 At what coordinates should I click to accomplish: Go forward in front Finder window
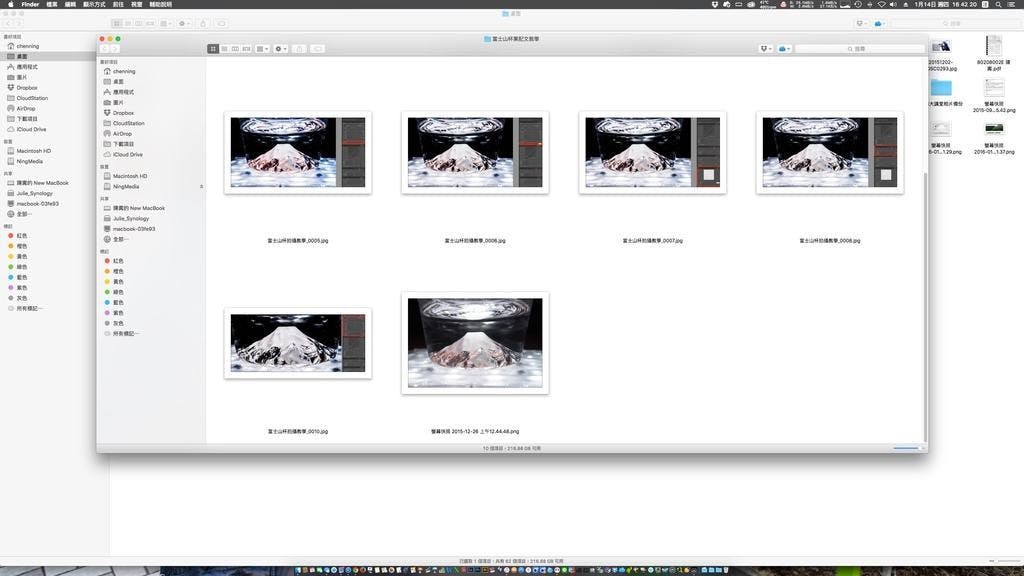click(114, 49)
